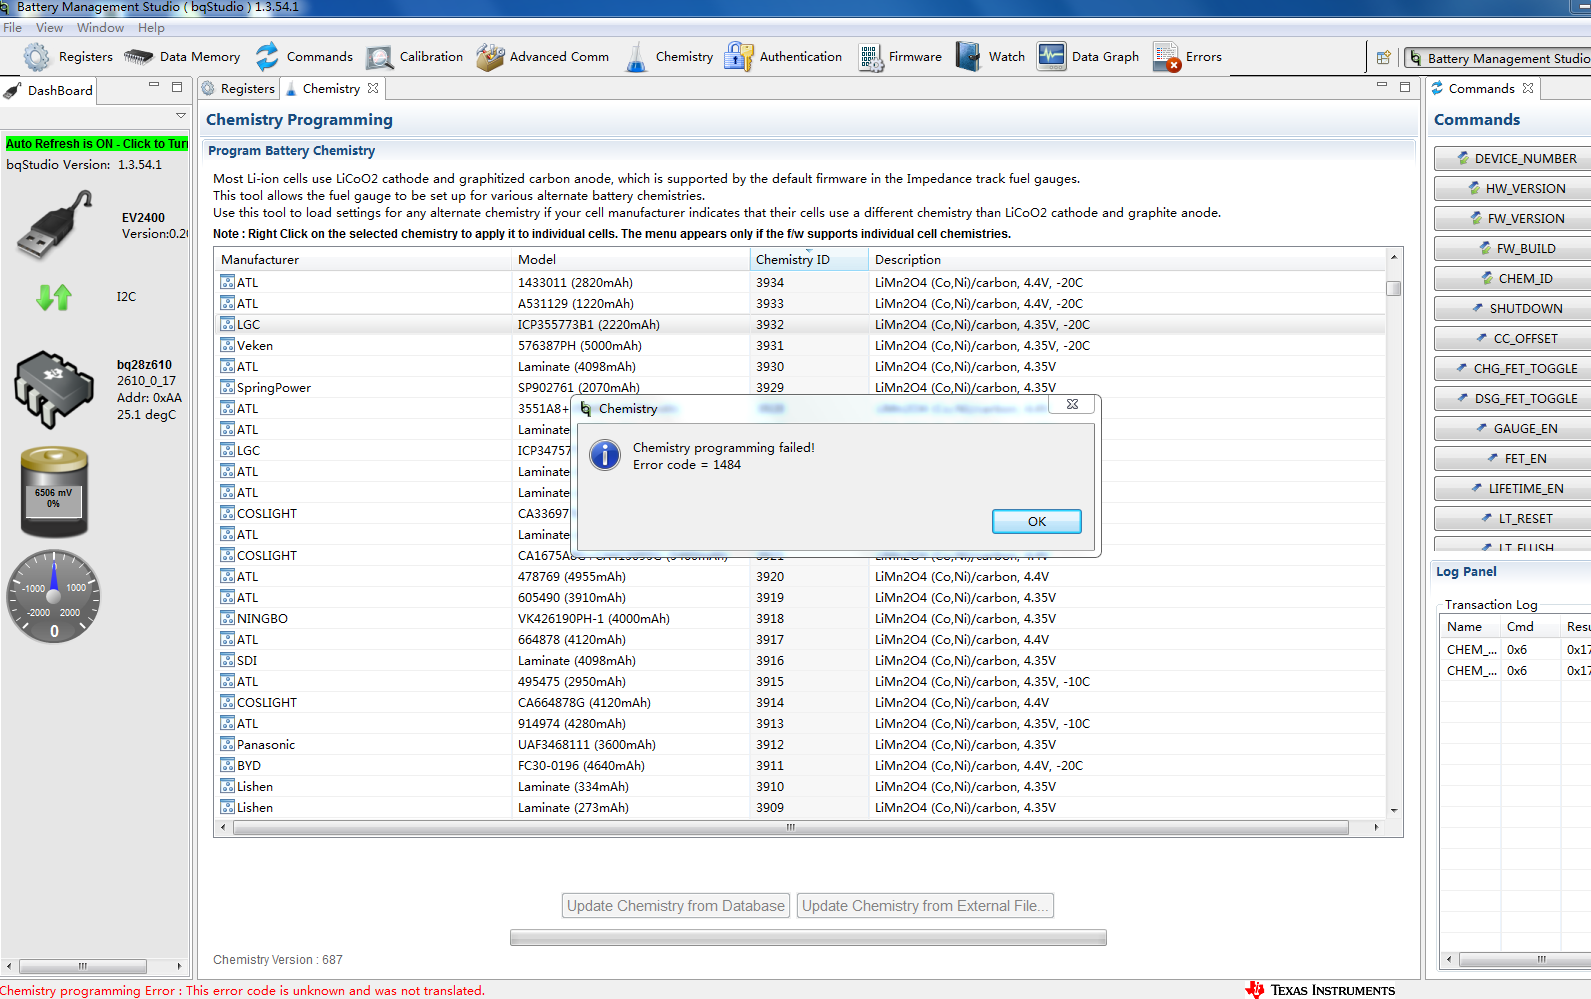Click the DSG_FET_TOGGLE command

pyautogui.click(x=1514, y=398)
